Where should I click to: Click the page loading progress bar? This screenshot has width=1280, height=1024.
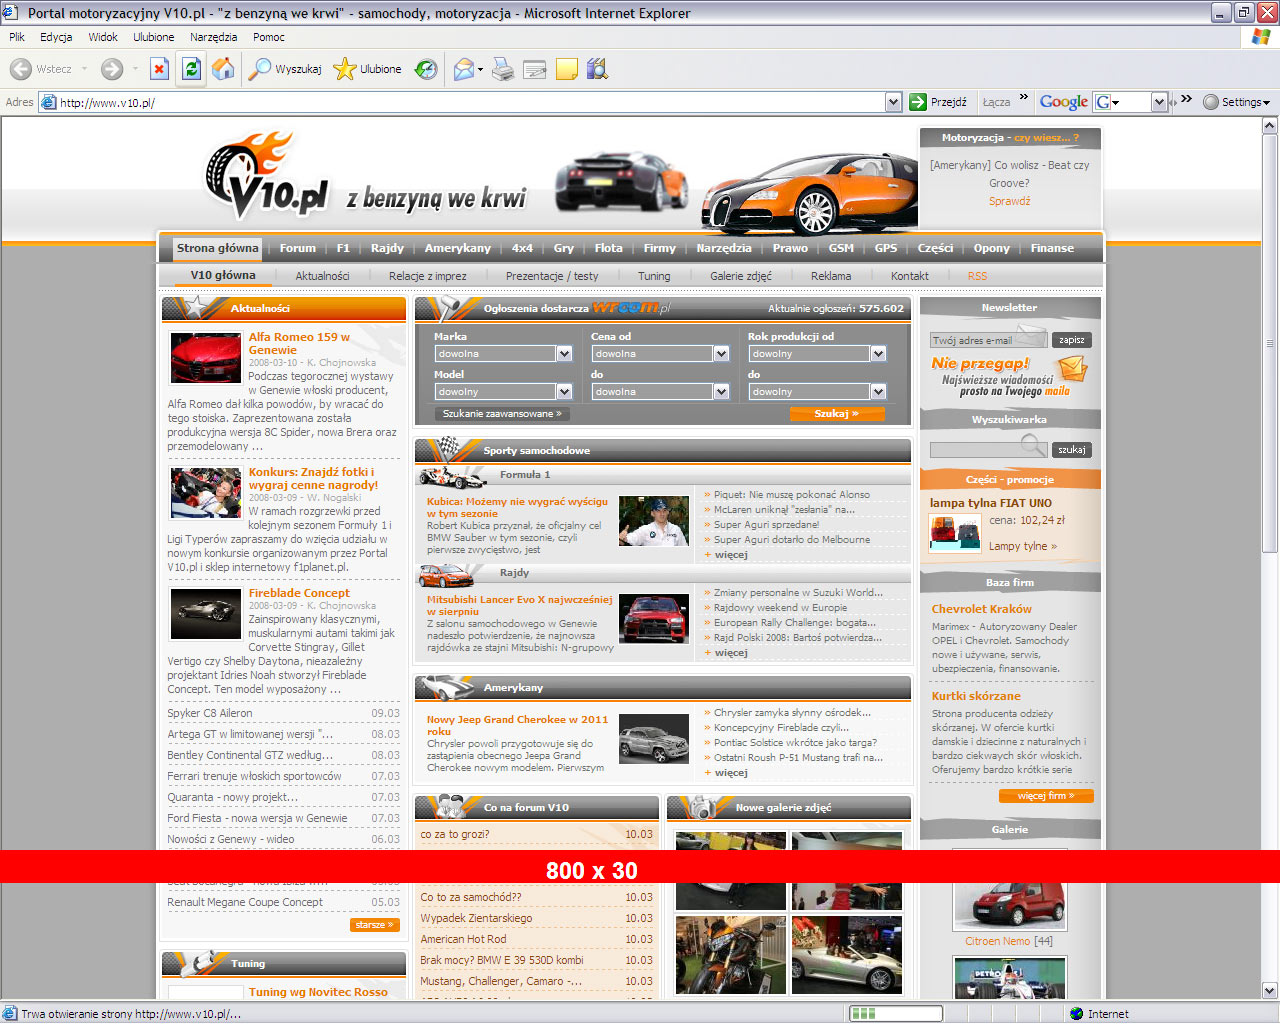point(896,1013)
